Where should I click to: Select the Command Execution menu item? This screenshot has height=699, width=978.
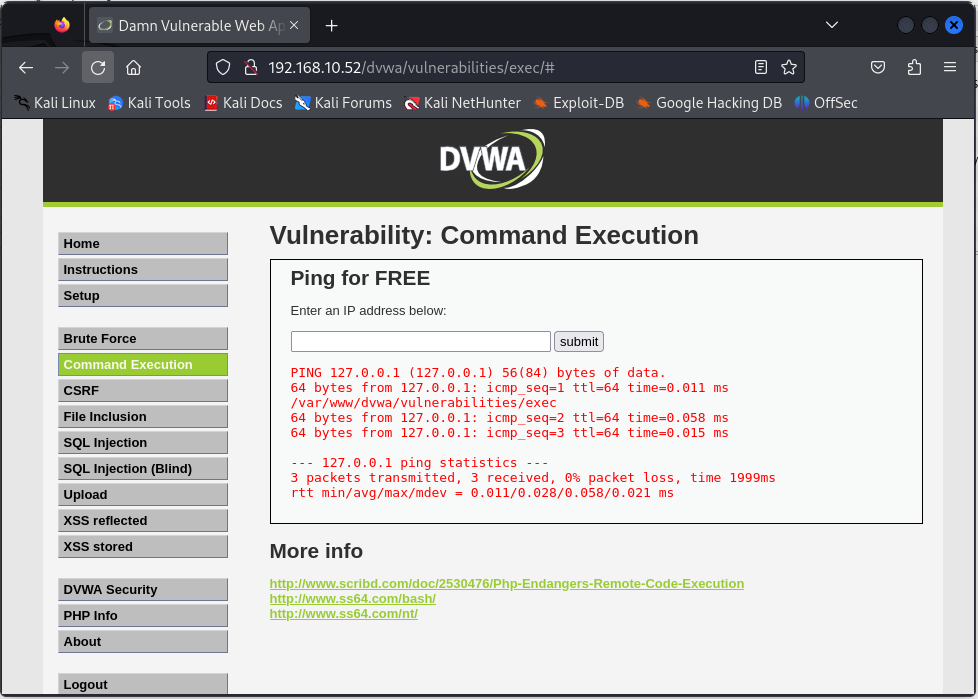143,365
